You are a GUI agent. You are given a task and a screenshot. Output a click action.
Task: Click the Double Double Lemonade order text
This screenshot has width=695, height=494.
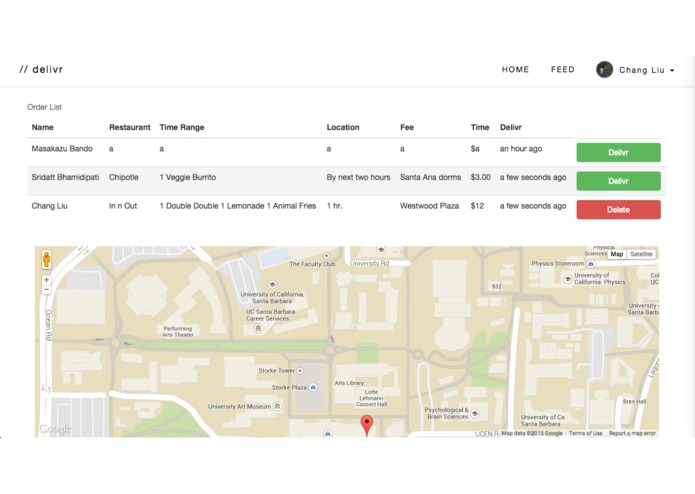tap(238, 206)
